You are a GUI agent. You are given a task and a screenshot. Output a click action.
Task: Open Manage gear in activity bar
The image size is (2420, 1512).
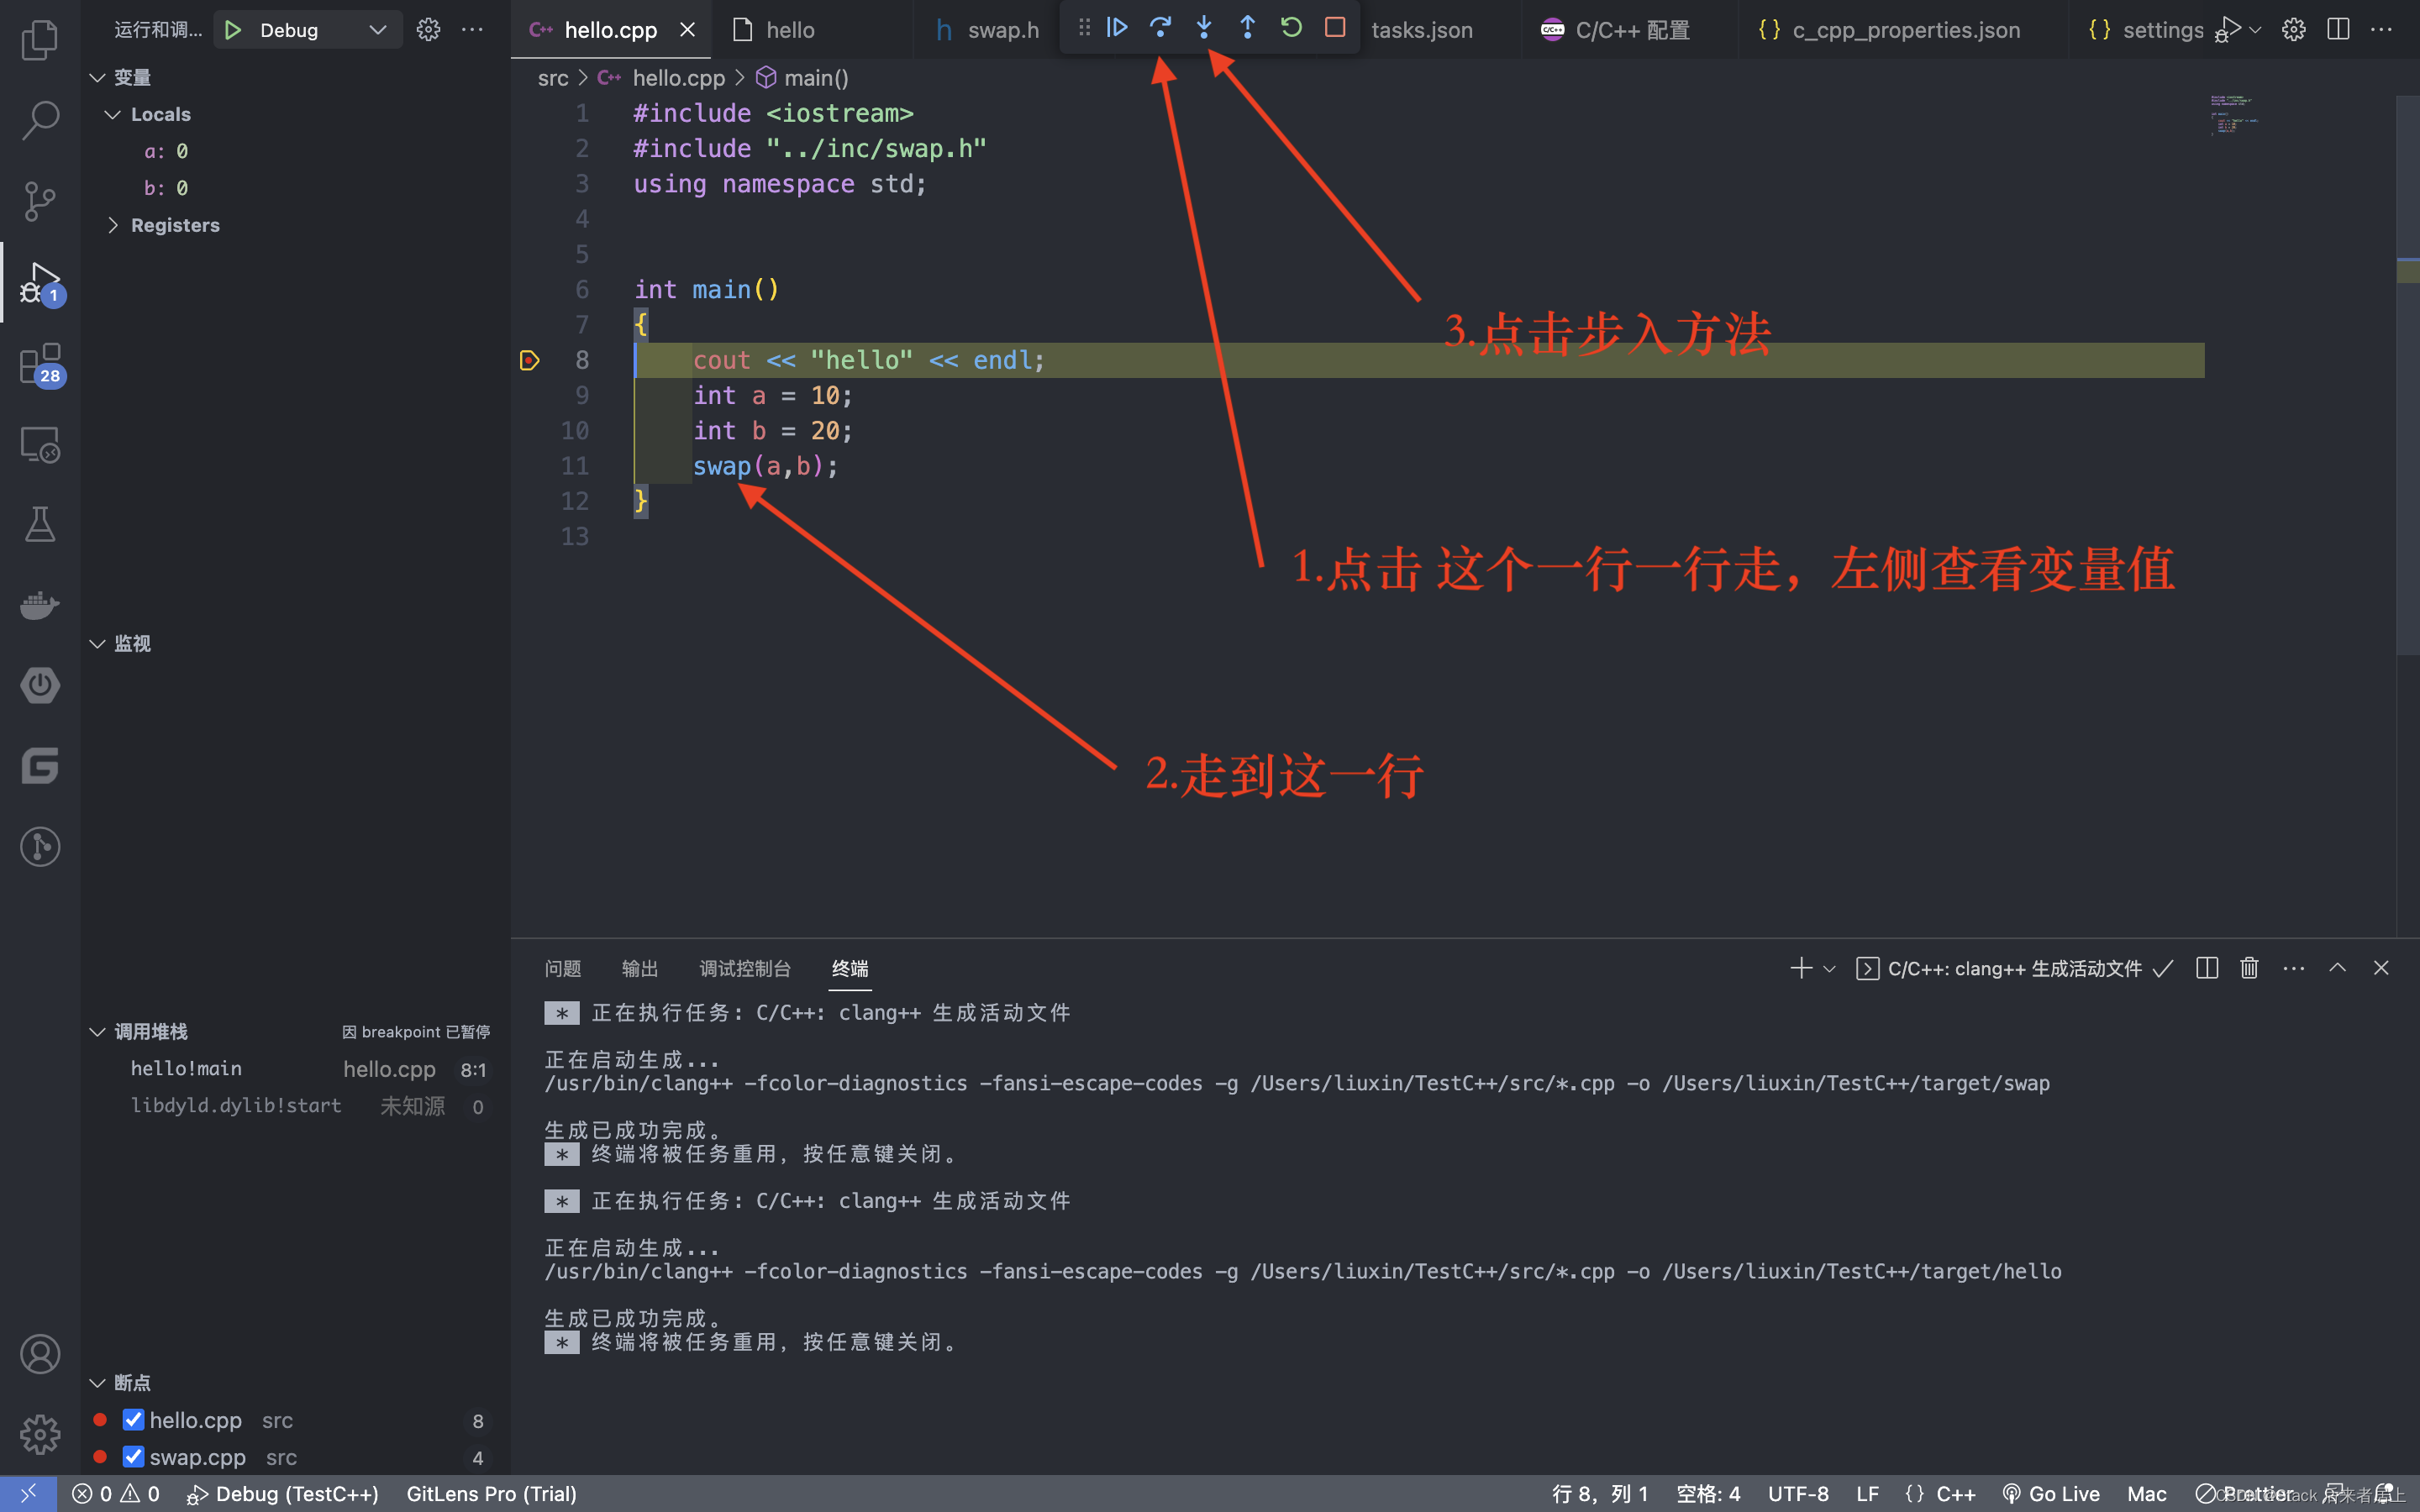tap(40, 1435)
